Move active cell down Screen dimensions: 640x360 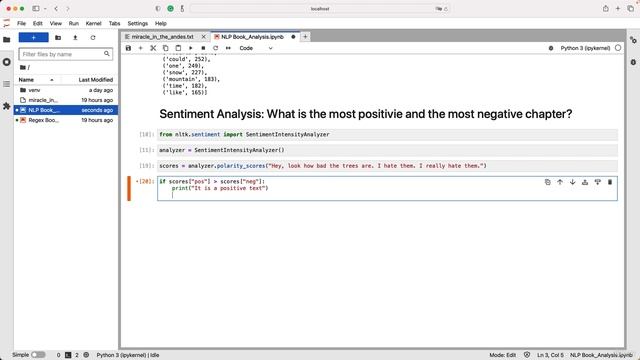pyautogui.click(x=572, y=182)
